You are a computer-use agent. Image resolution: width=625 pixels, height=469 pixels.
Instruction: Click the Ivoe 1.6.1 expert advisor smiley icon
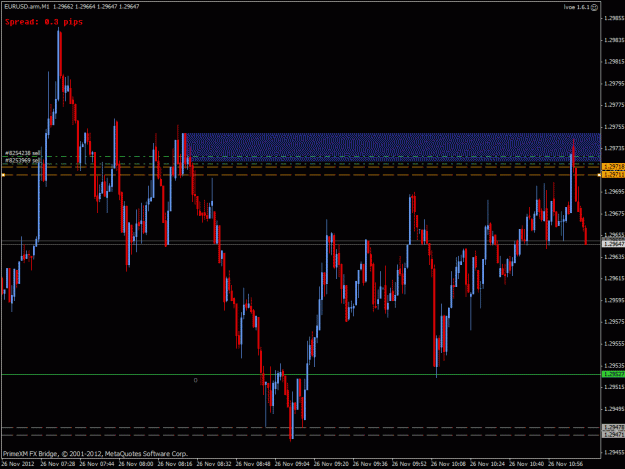click(x=594, y=7)
